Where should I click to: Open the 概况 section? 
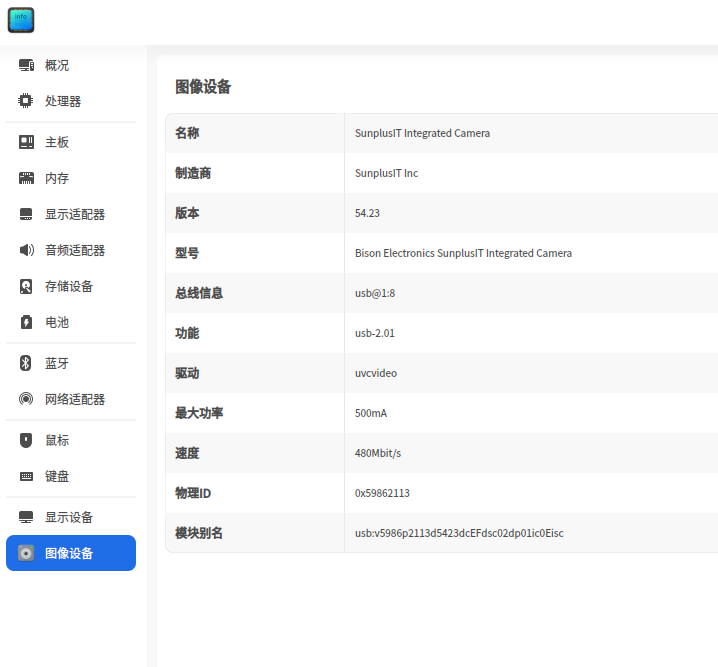tap(71, 65)
